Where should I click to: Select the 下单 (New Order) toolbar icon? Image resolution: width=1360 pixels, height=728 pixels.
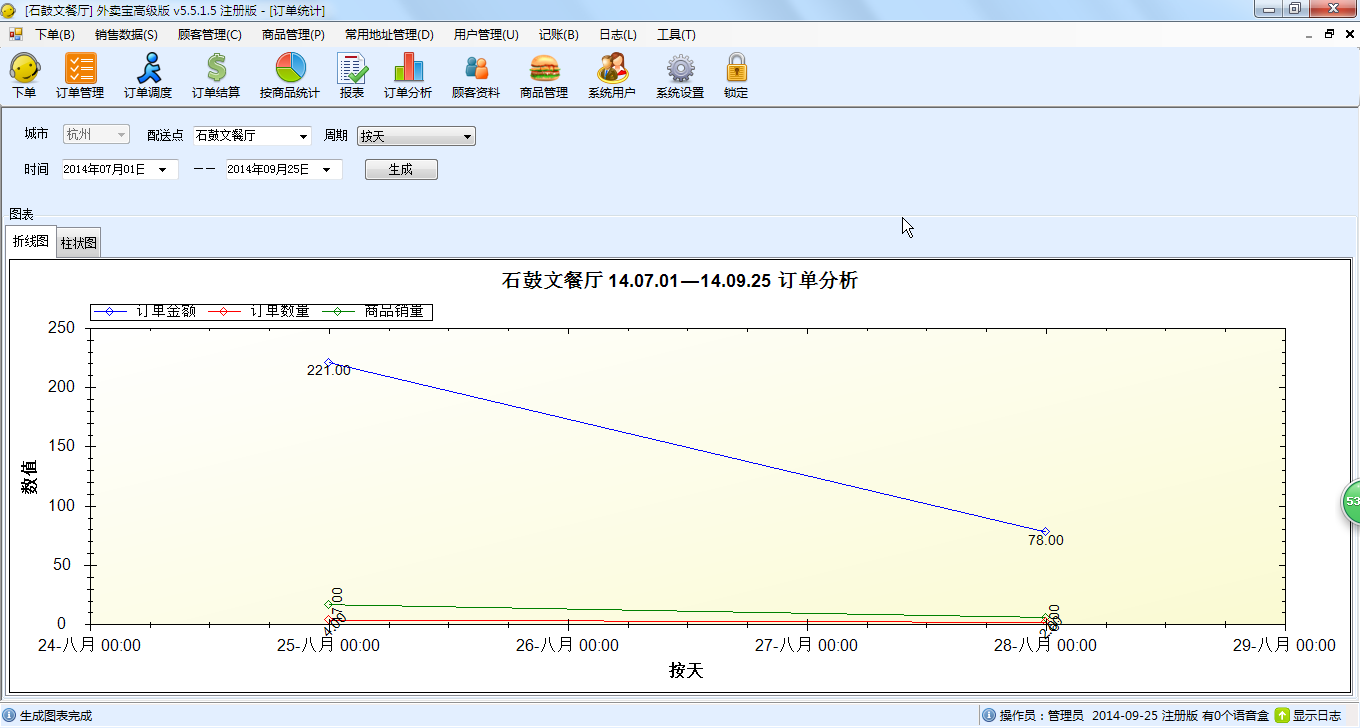tap(25, 75)
